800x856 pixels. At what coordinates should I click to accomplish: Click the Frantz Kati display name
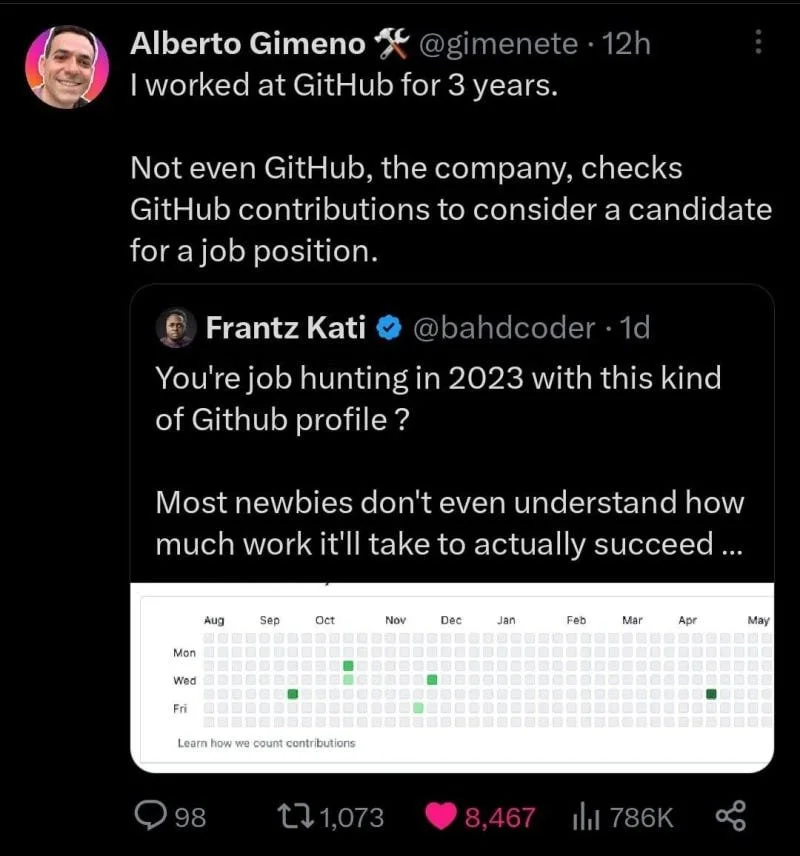[x=286, y=328]
